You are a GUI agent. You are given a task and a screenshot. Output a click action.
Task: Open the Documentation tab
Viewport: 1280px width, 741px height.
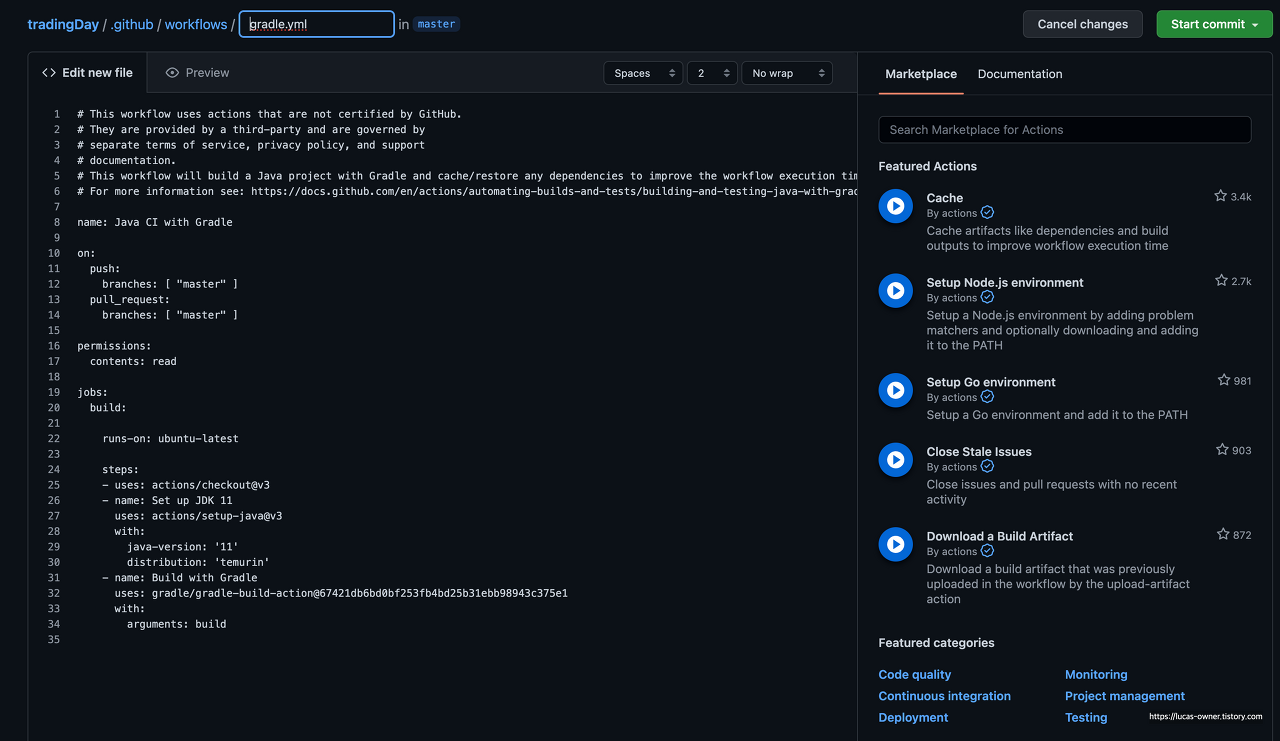[x=1020, y=74]
